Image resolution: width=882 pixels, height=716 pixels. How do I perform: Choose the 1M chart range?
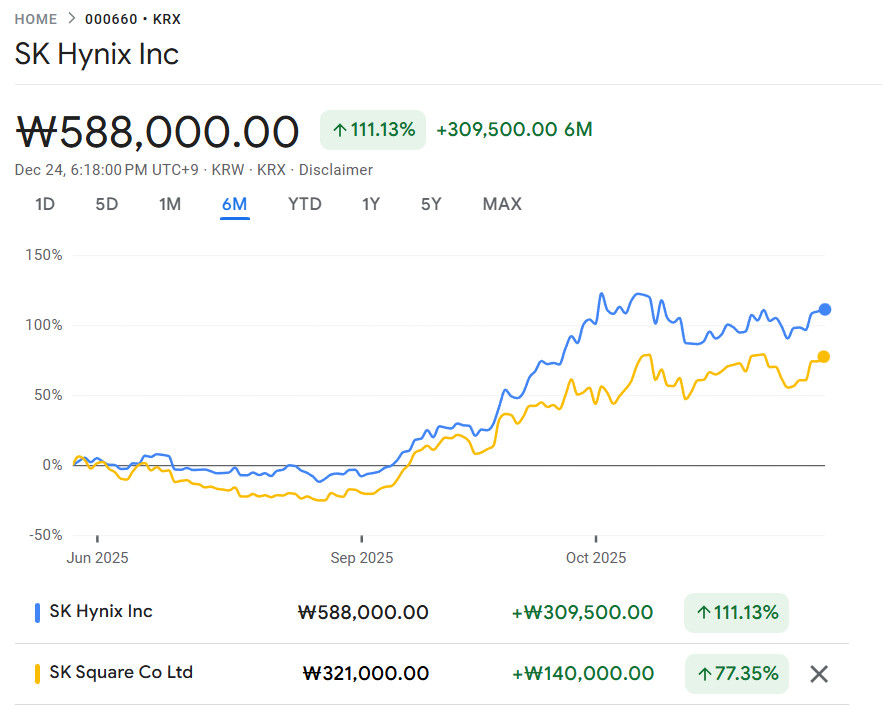(x=170, y=204)
